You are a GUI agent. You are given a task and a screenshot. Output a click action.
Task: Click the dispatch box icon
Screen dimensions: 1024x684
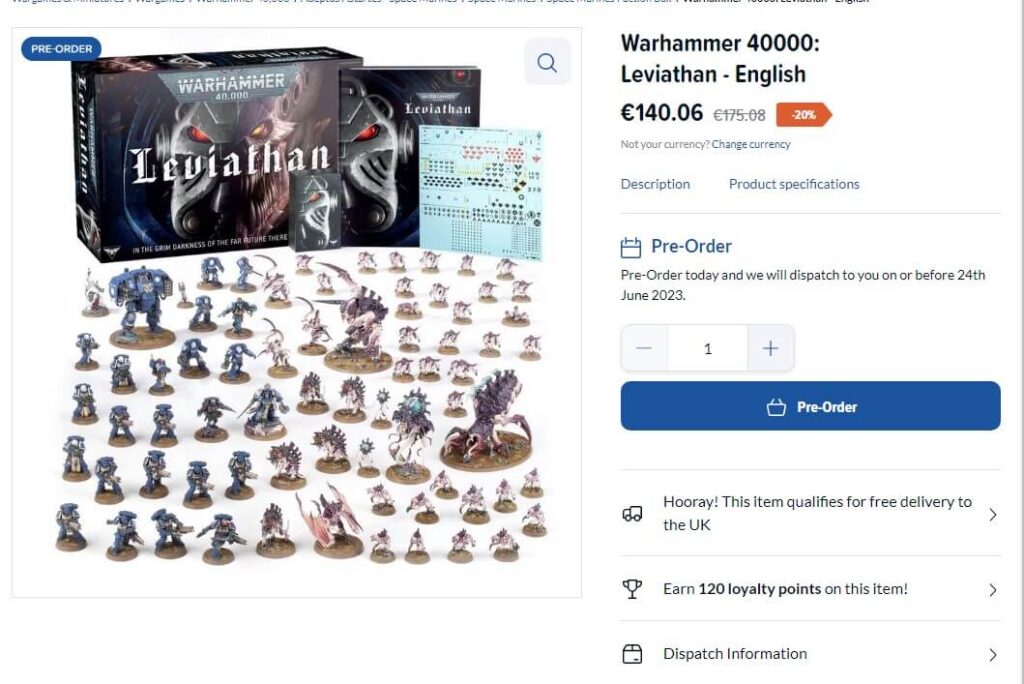pos(632,654)
